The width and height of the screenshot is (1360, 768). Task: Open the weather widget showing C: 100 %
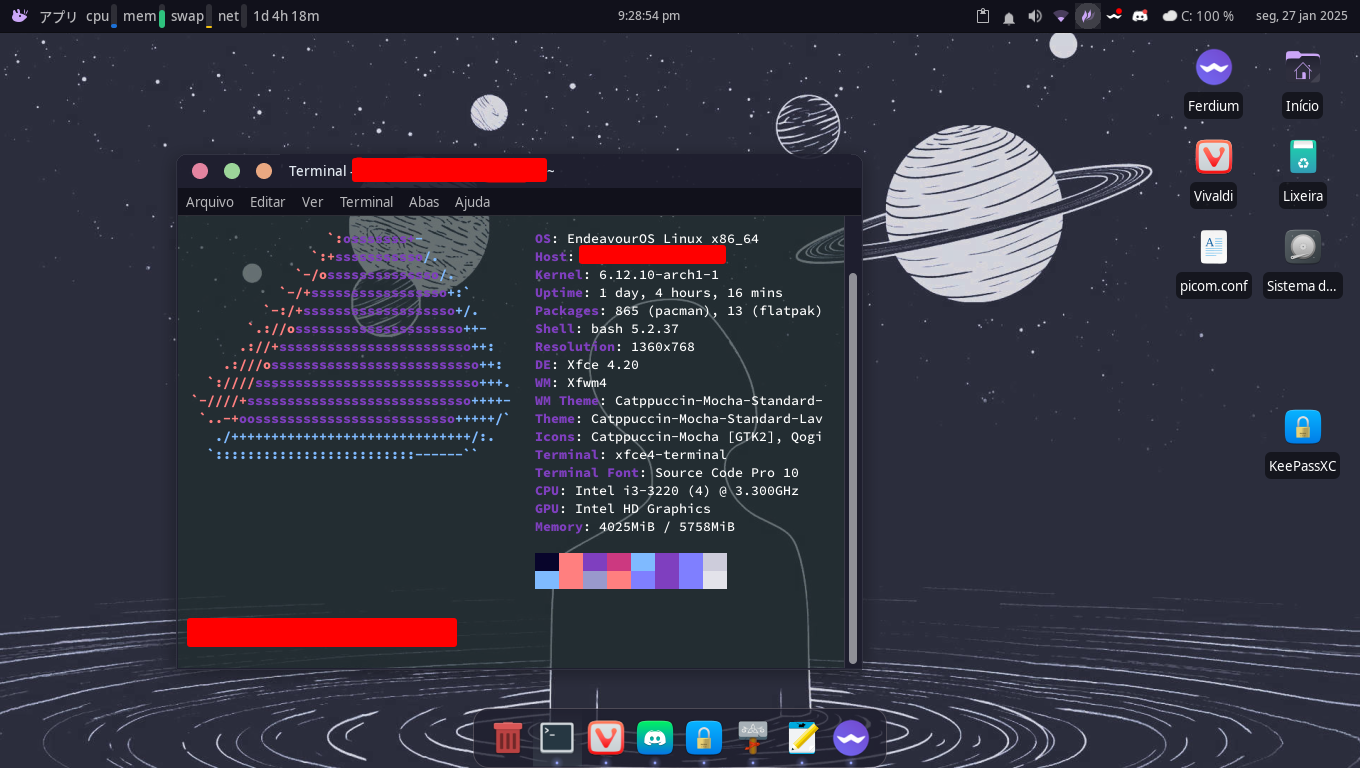click(1198, 16)
